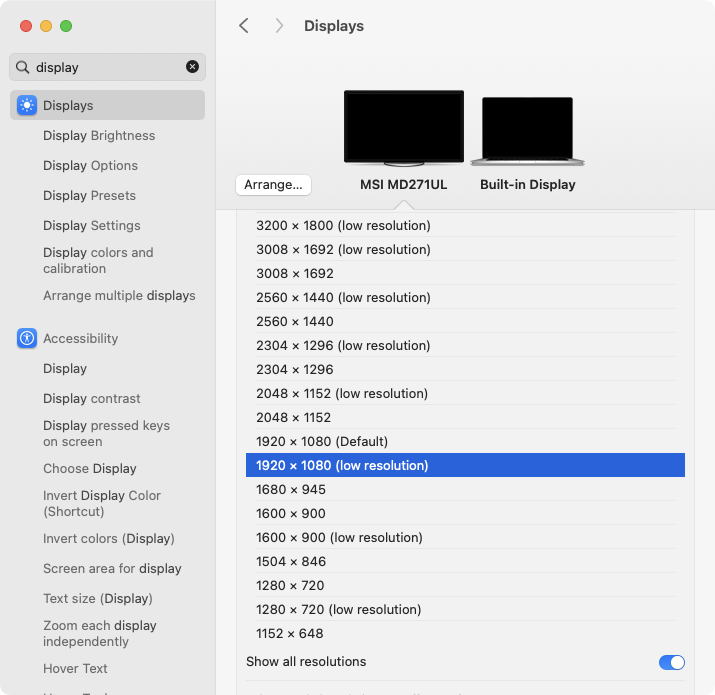
Task: Go forward with the right chevron
Action: [279, 26]
